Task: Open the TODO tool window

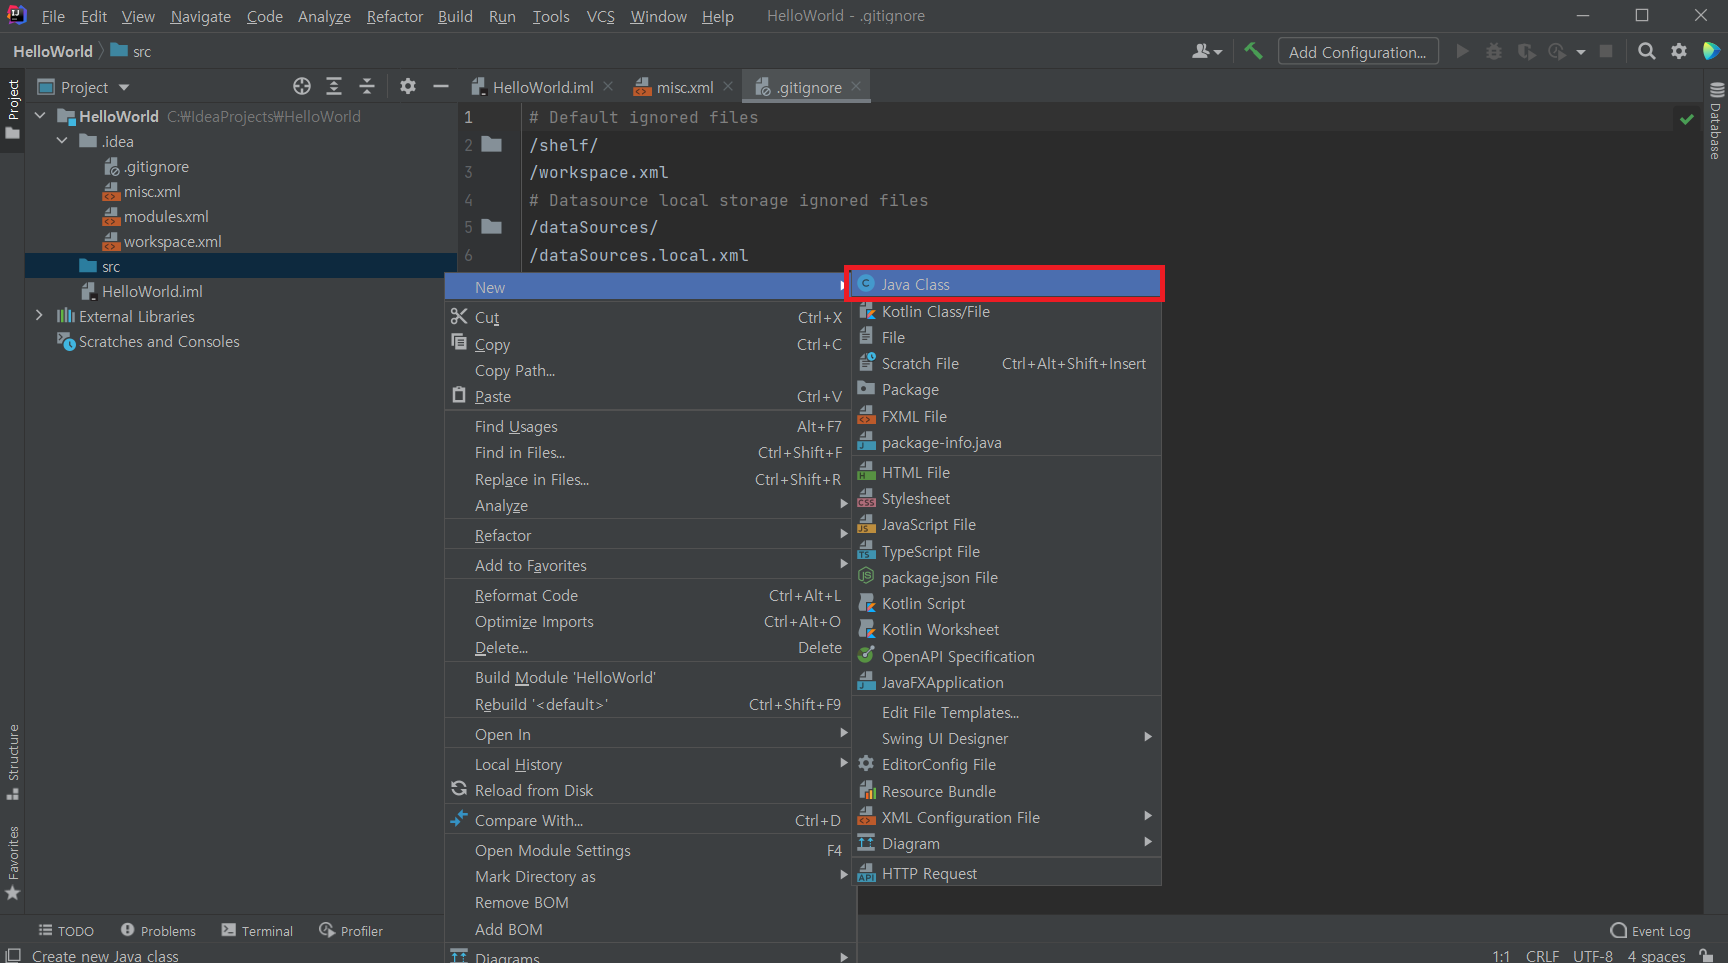Action: (x=66, y=931)
